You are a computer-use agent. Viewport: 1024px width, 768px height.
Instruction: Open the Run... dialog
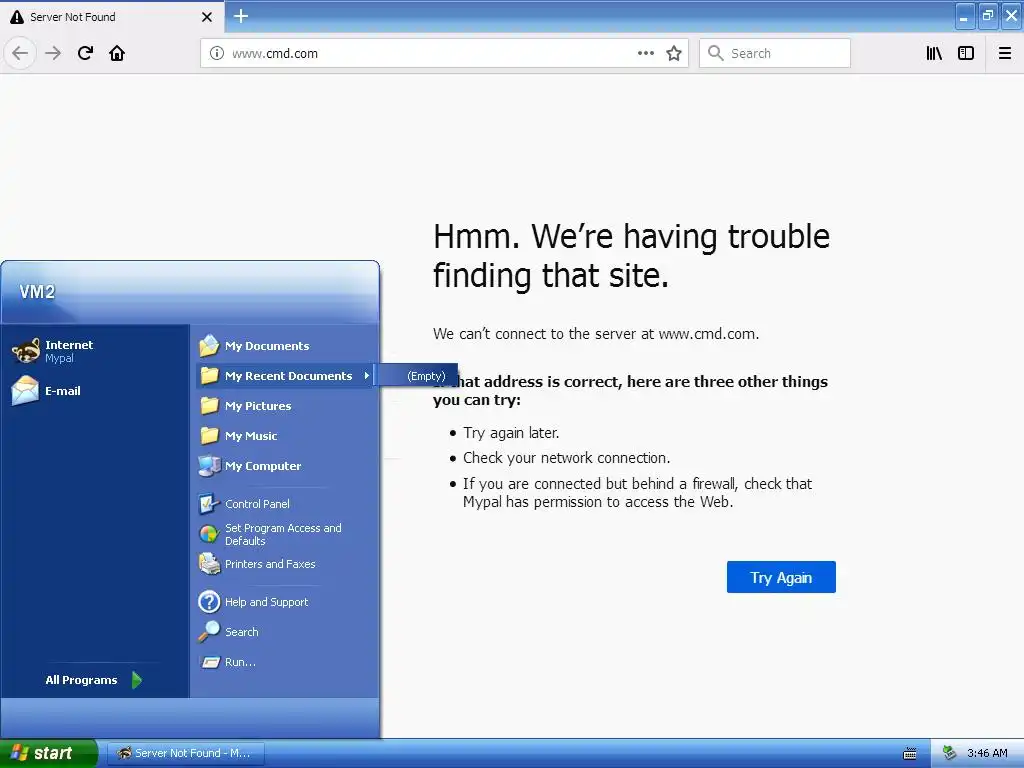point(285,662)
